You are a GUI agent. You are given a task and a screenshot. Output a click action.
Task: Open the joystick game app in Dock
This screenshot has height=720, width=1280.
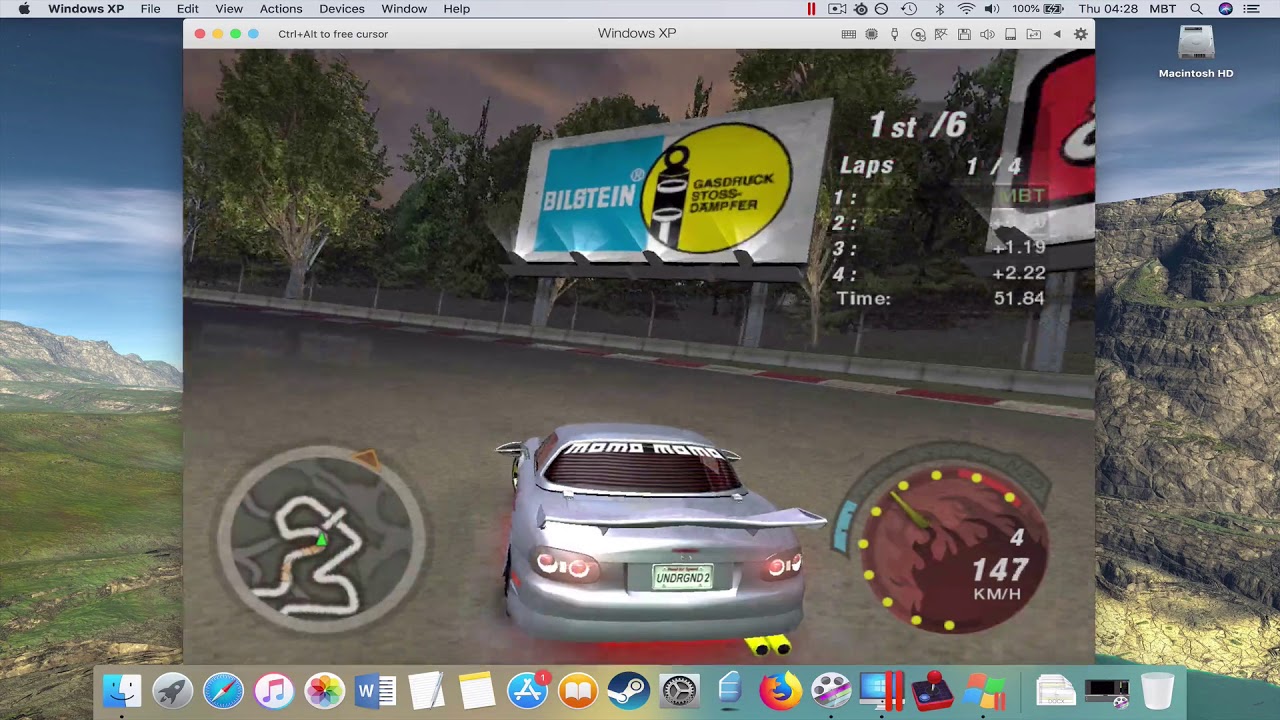point(934,691)
